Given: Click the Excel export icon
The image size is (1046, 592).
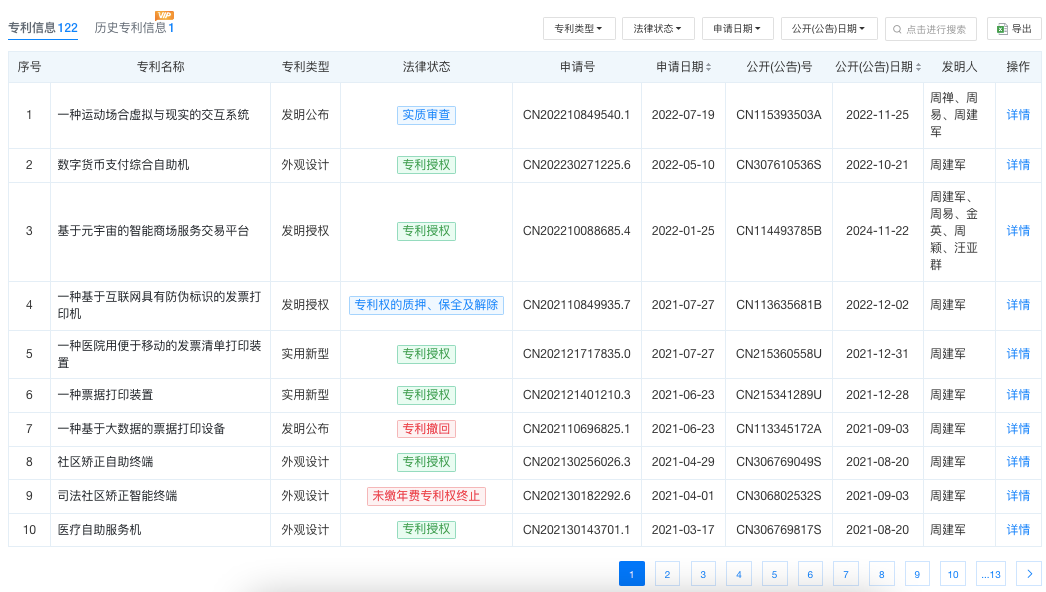Looking at the screenshot, I should tap(1001, 29).
